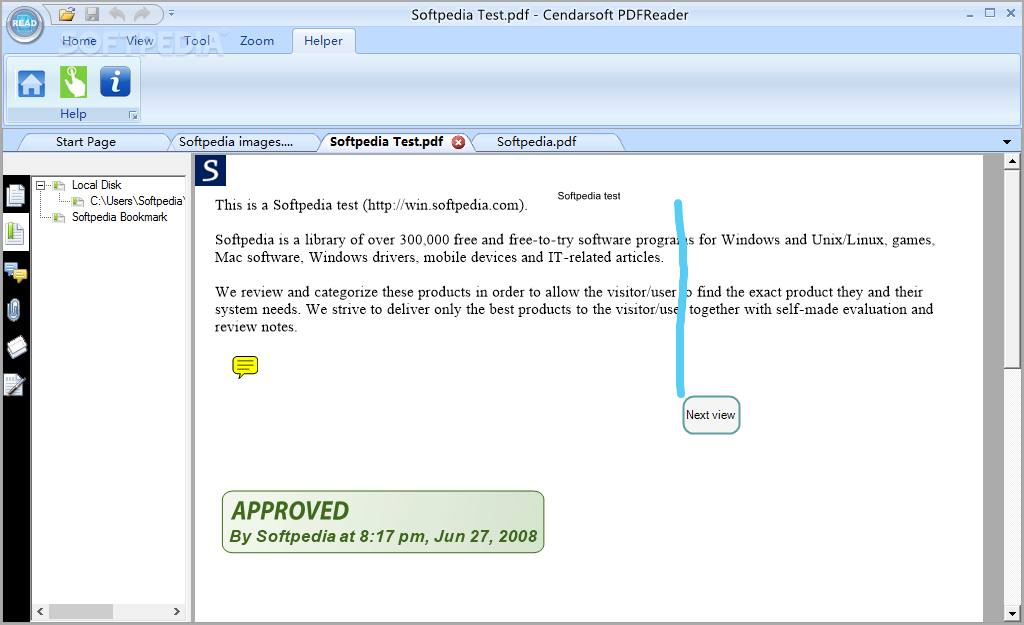The height and width of the screenshot is (625, 1024).
Task: Switch to the Softpedia.pdf document tab
Action: pyautogui.click(x=536, y=142)
